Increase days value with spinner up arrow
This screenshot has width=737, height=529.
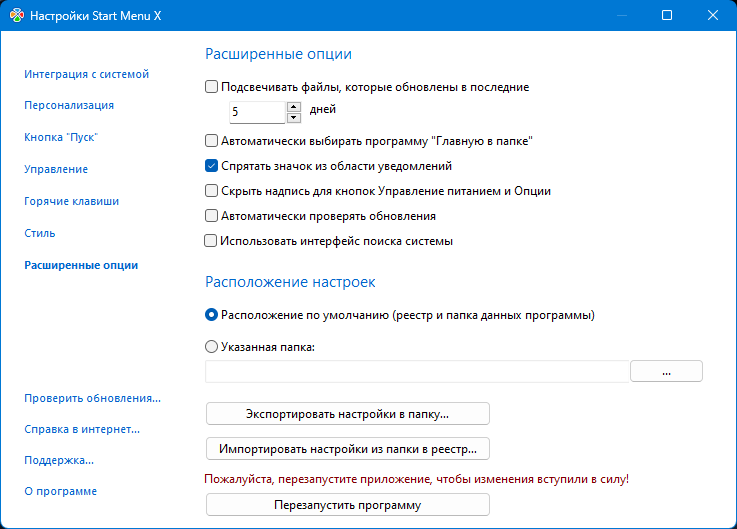(x=294, y=106)
